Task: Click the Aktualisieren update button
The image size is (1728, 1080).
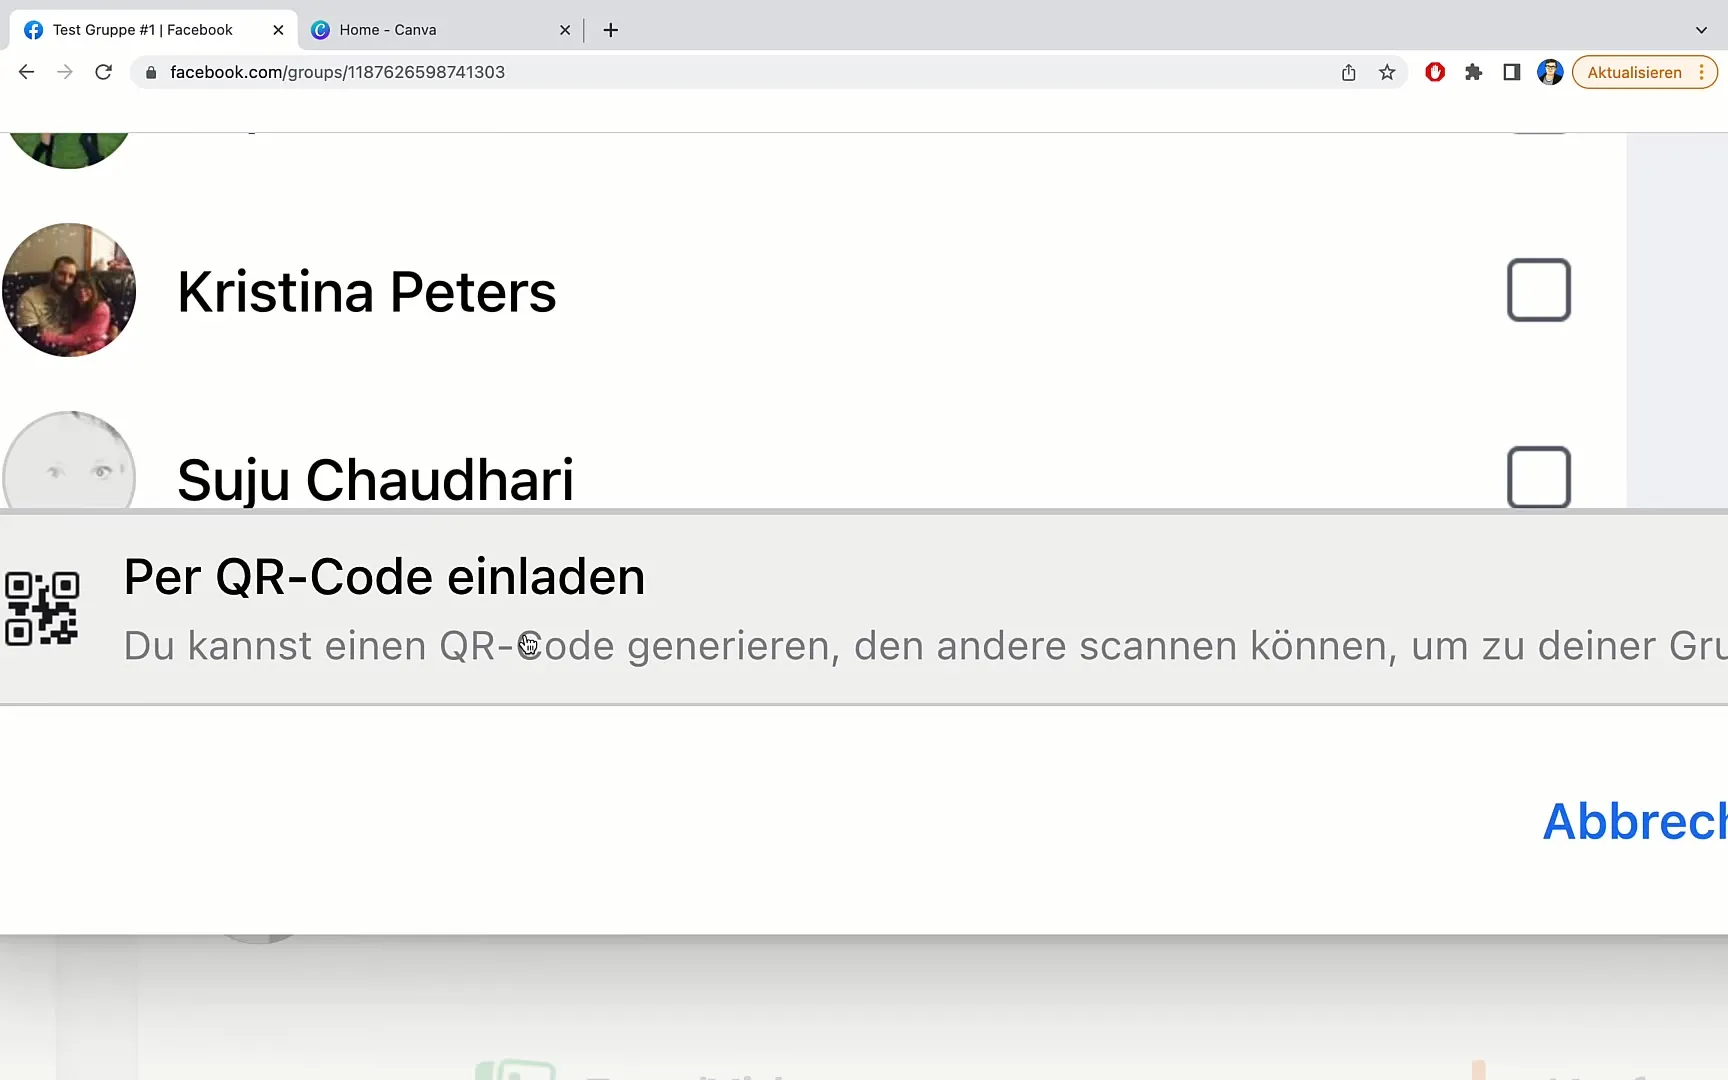Action: (x=1634, y=72)
